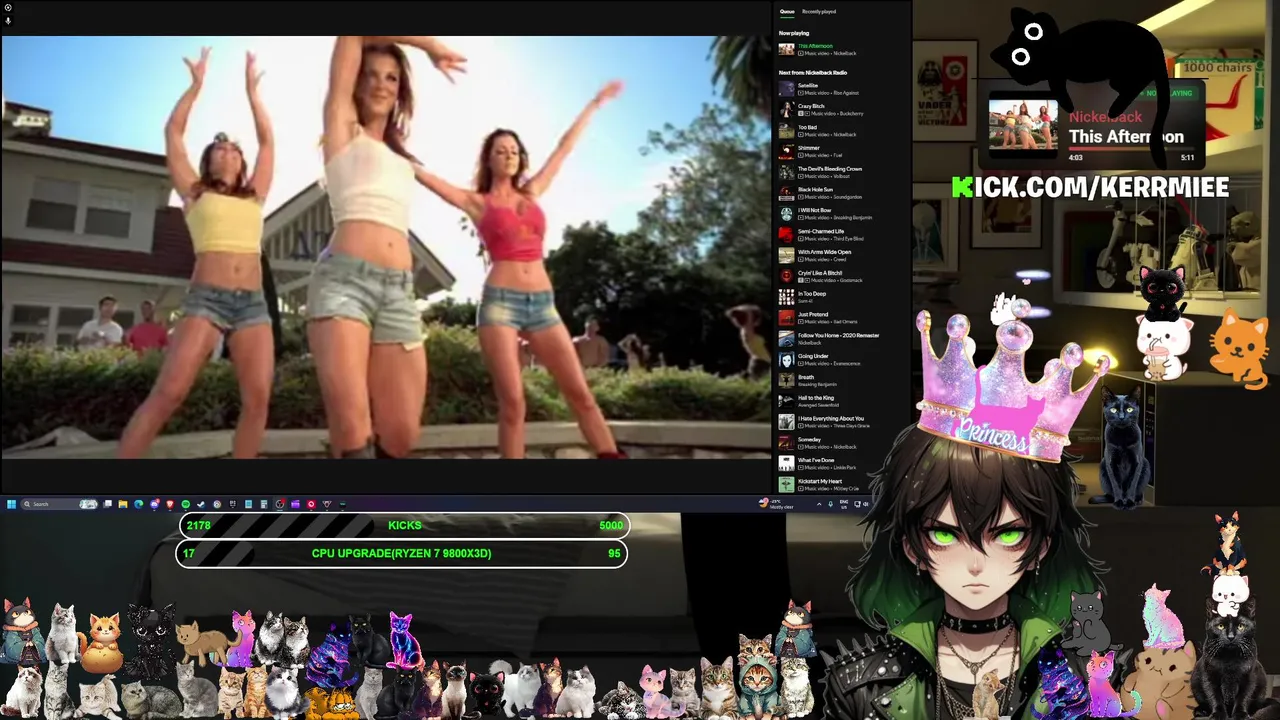The width and height of the screenshot is (1280, 720).
Task: Open Brave browser from the taskbar
Action: 170,504
